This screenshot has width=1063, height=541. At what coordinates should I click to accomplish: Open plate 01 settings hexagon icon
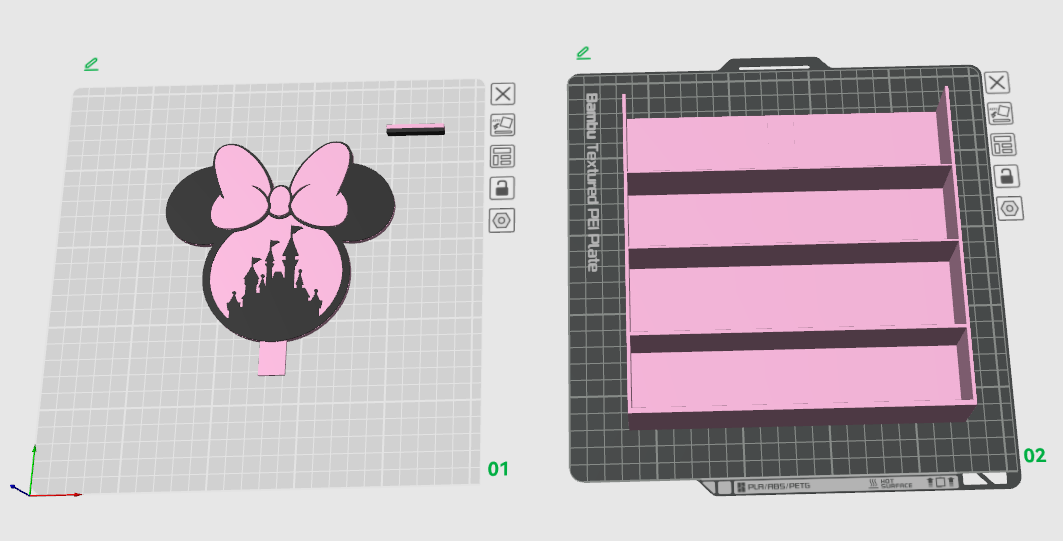502,220
